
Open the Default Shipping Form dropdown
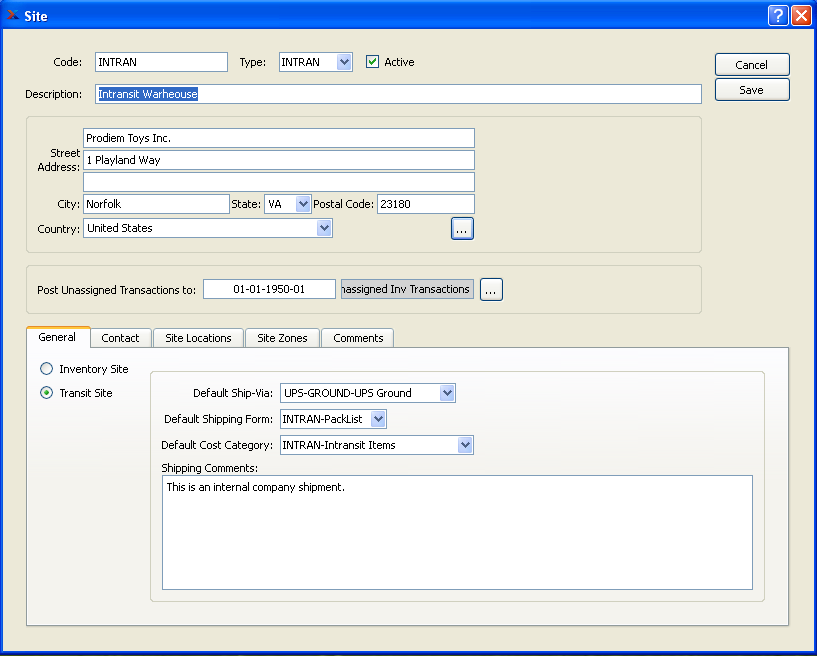(377, 419)
